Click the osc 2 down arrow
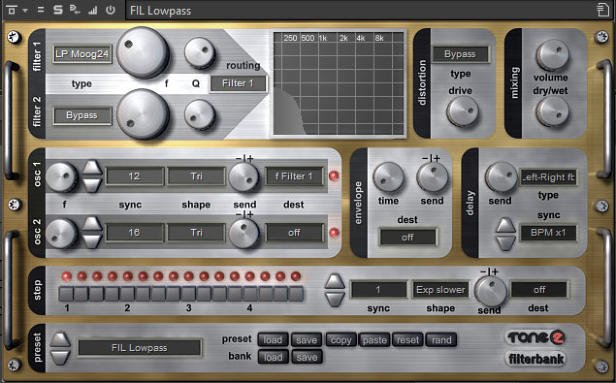The height and width of the screenshot is (383, 616). point(92,241)
